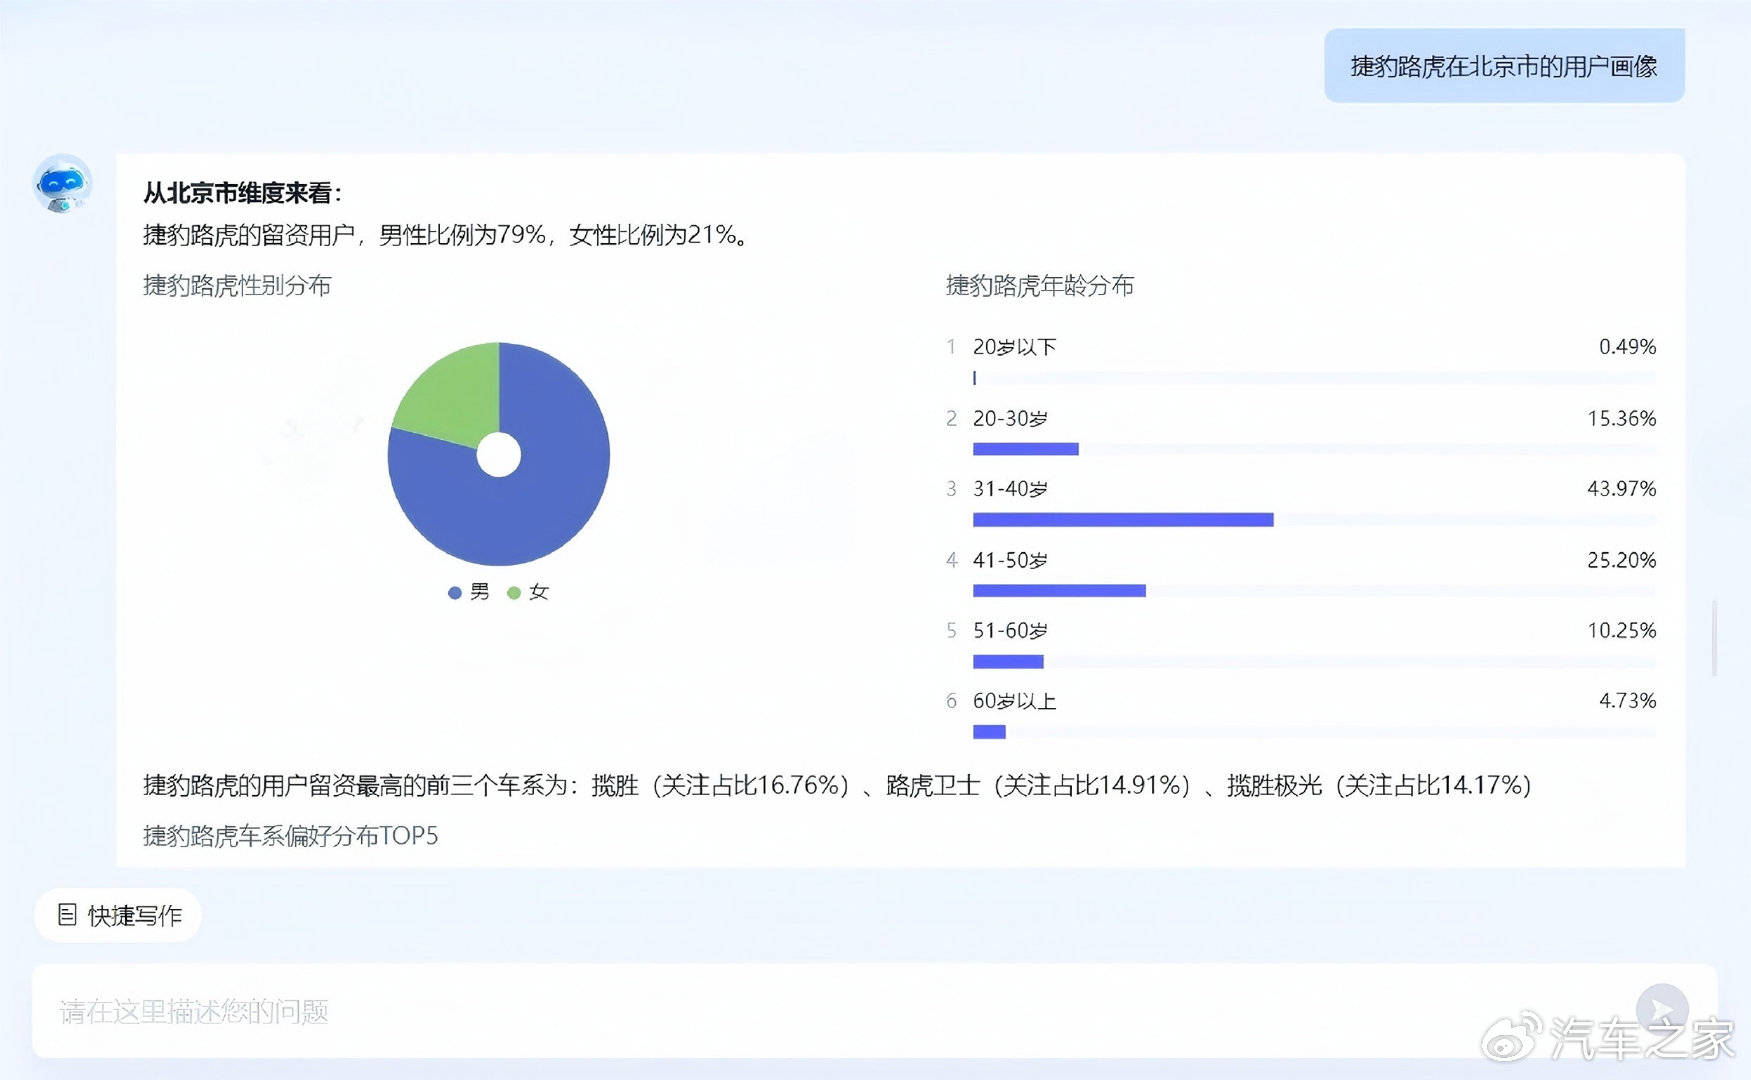
Task: Select the 31-40岁 row label
Action: 1010,489
